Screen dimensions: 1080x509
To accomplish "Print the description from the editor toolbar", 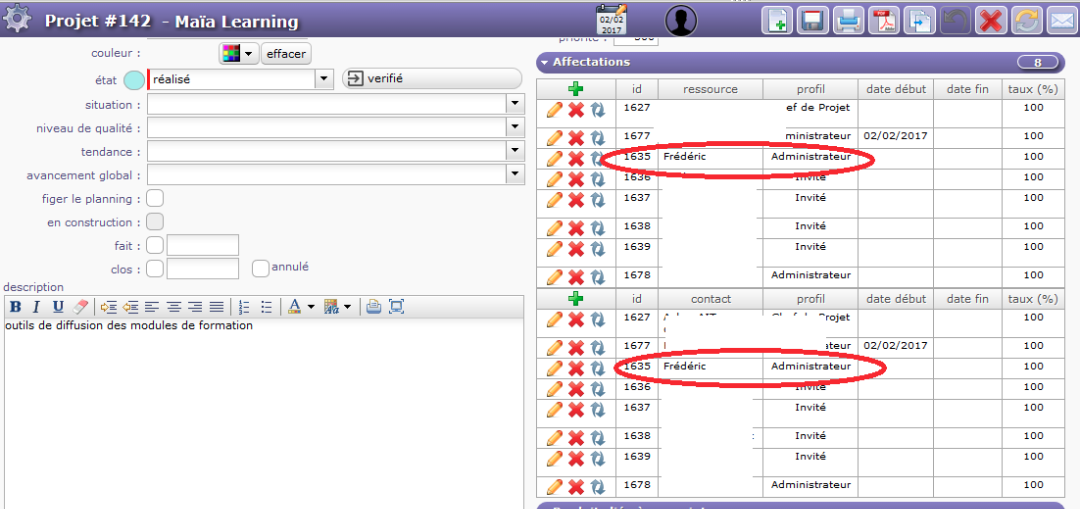I will pyautogui.click(x=373, y=307).
